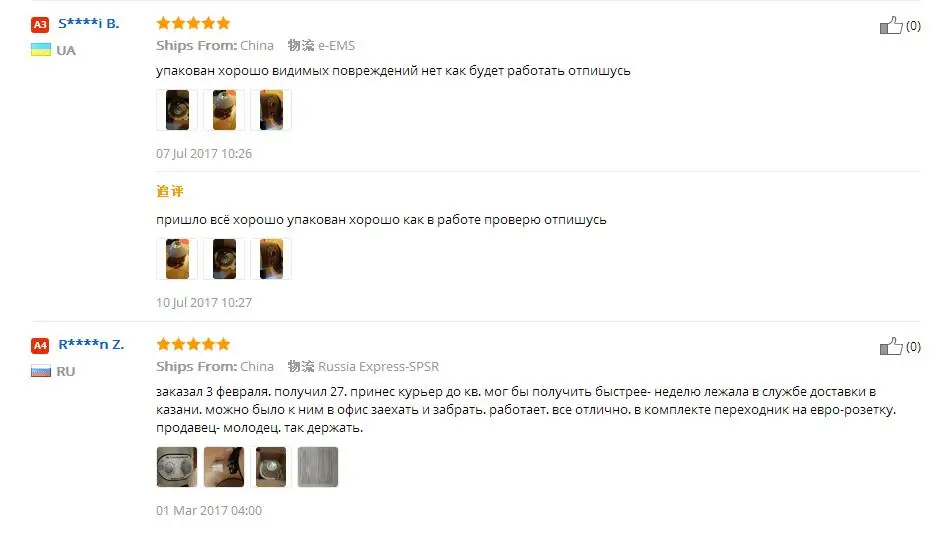Screen dimensions: 950x533
Task: Open reviewer profile S****i B.
Action: pos(88,24)
